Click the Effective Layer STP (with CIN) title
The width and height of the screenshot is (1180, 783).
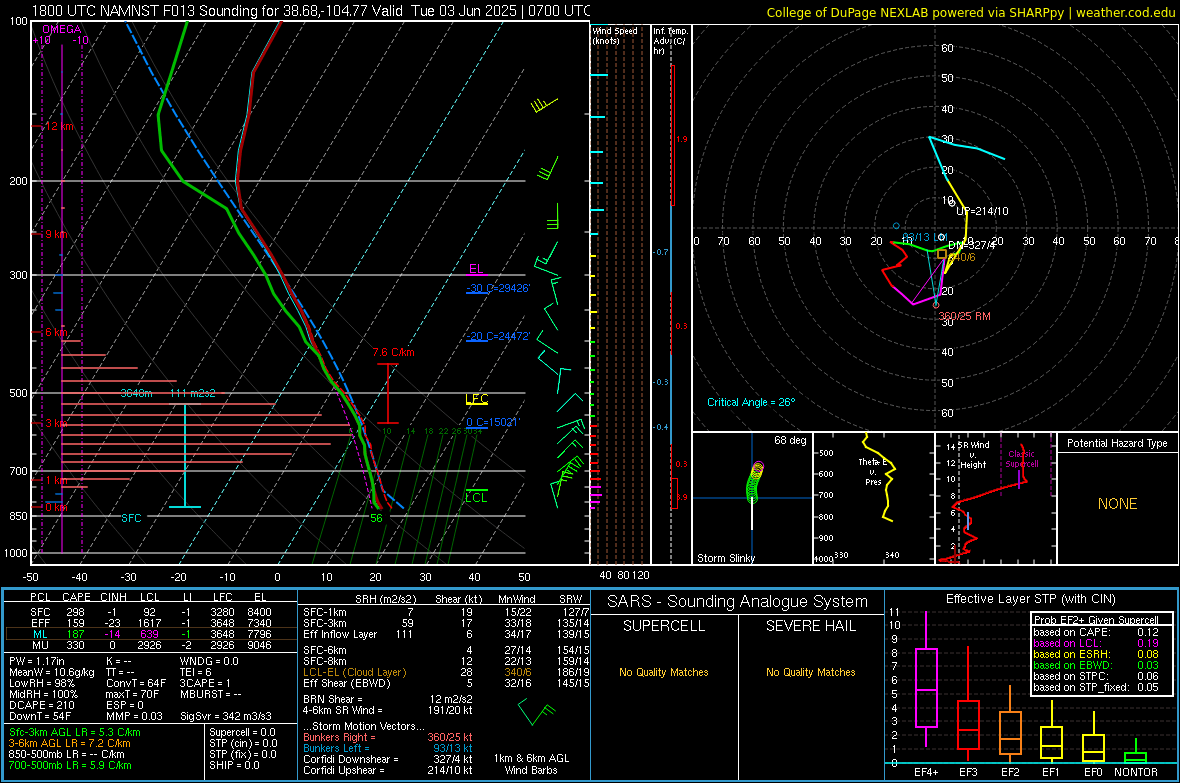(1031, 599)
